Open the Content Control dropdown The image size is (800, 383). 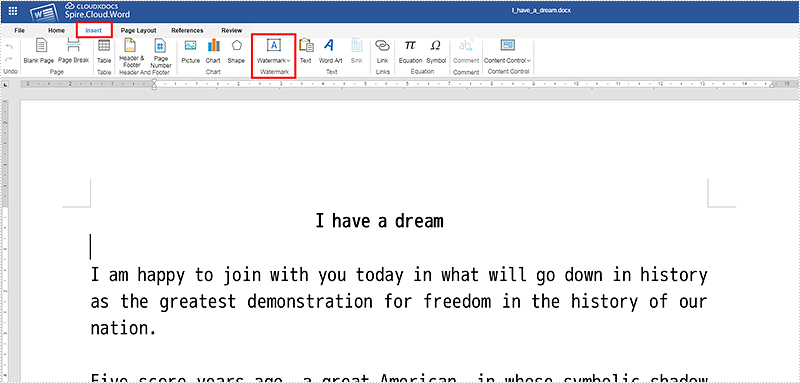point(508,52)
